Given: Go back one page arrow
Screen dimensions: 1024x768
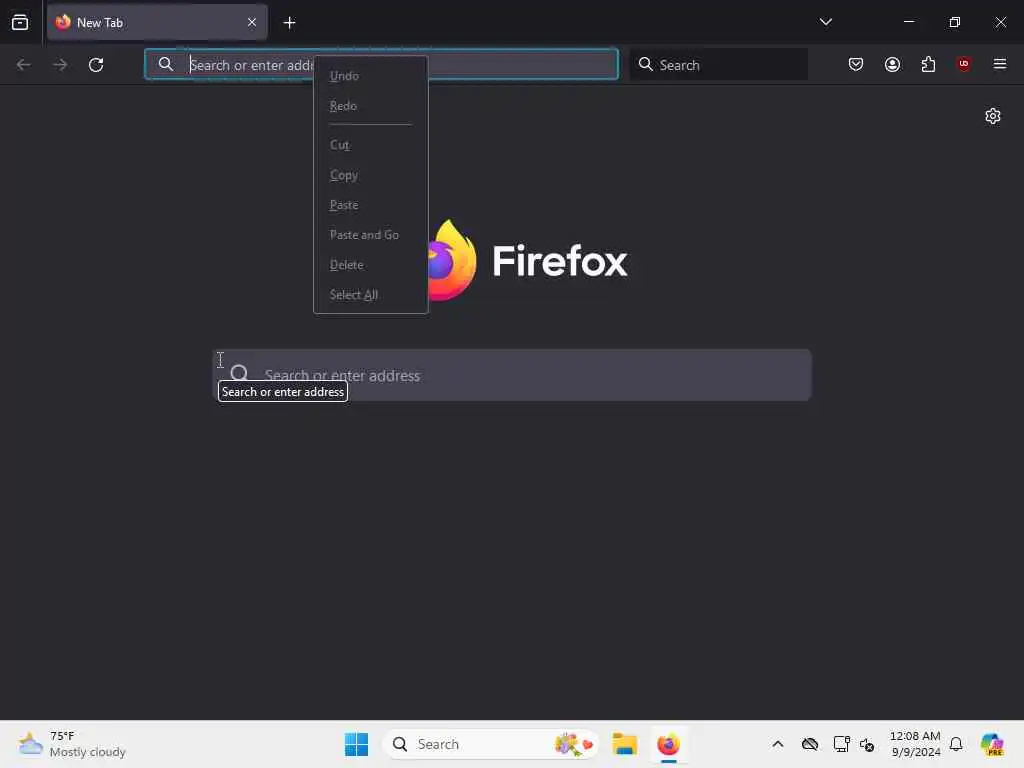Looking at the screenshot, I should pyautogui.click(x=24, y=65).
